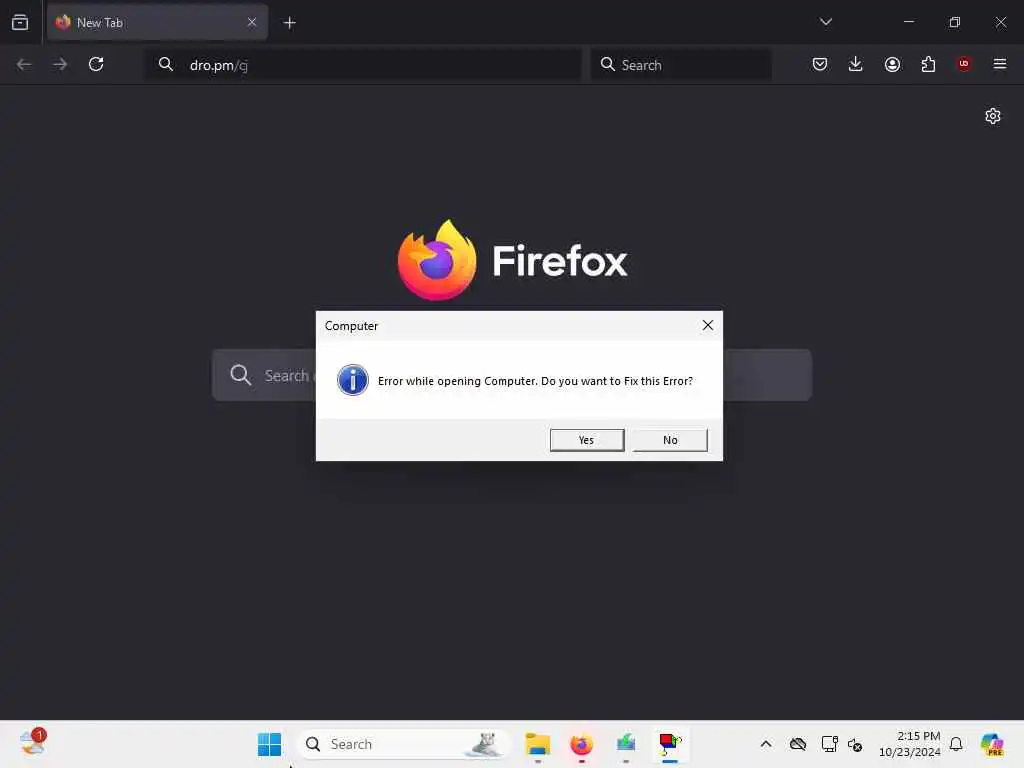Open new tab page personalize gear

coord(993,116)
